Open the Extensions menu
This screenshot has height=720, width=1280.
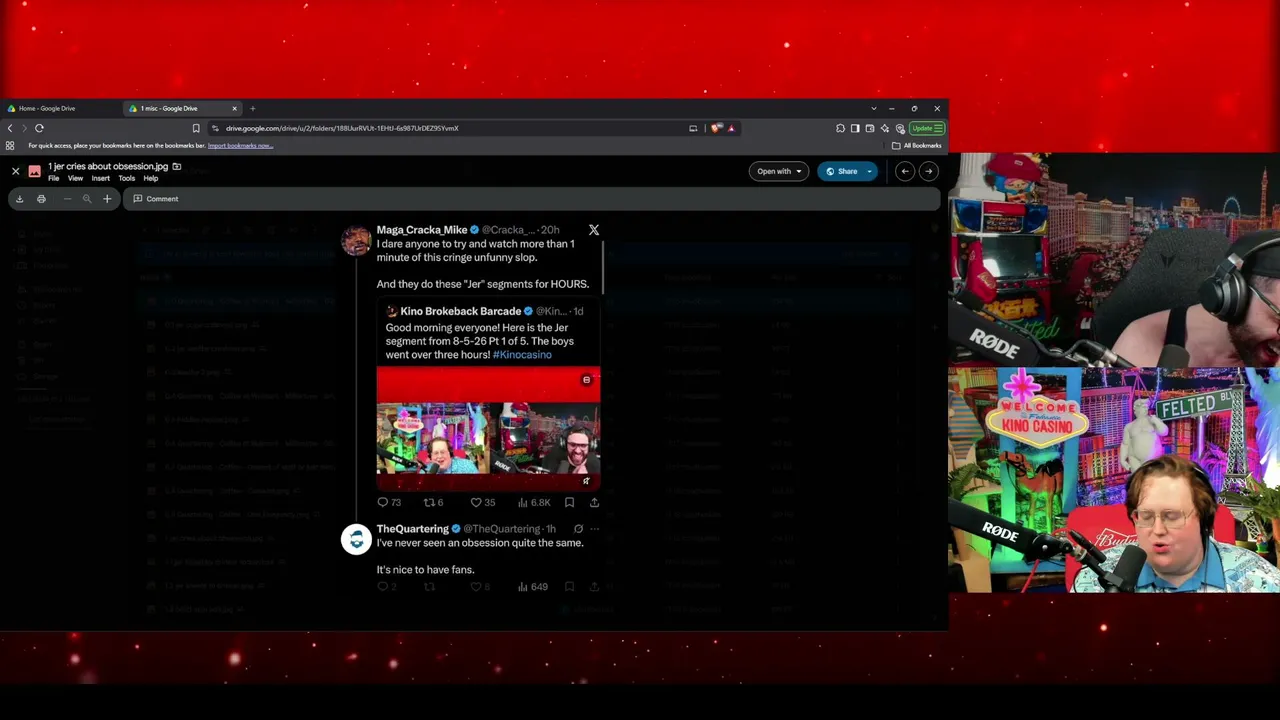tap(840, 128)
